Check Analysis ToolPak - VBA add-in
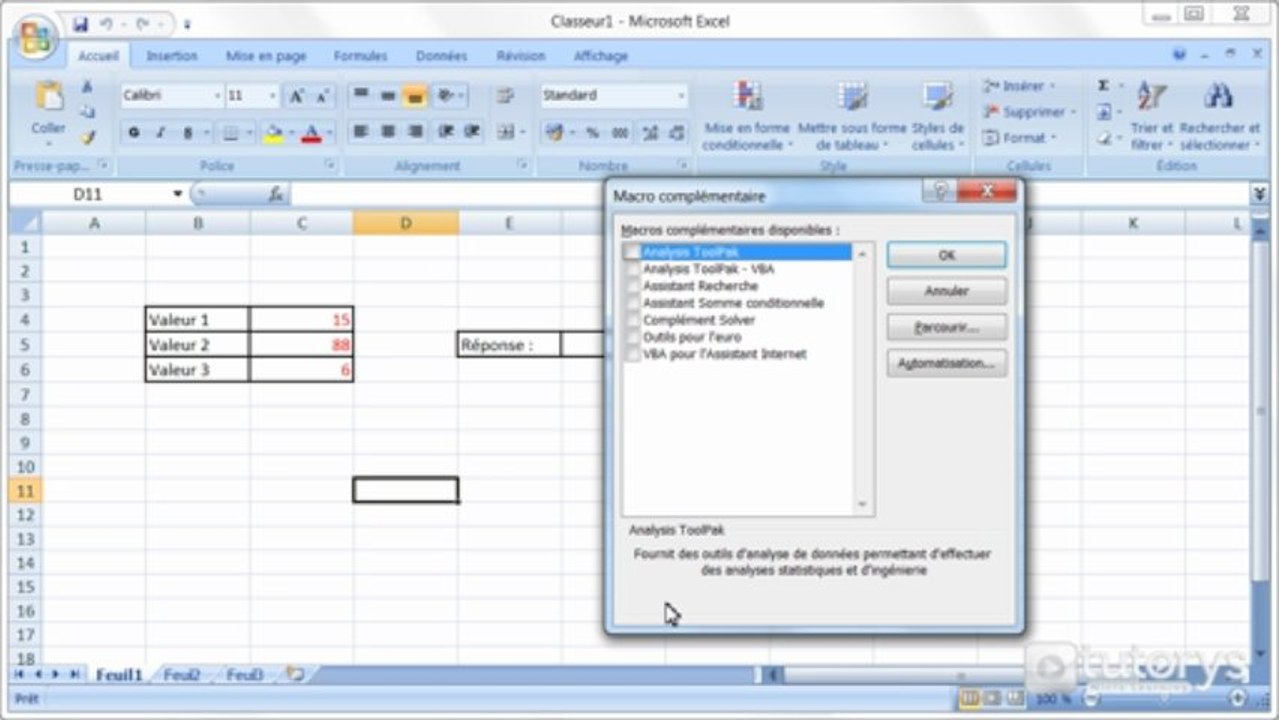 tap(631, 270)
